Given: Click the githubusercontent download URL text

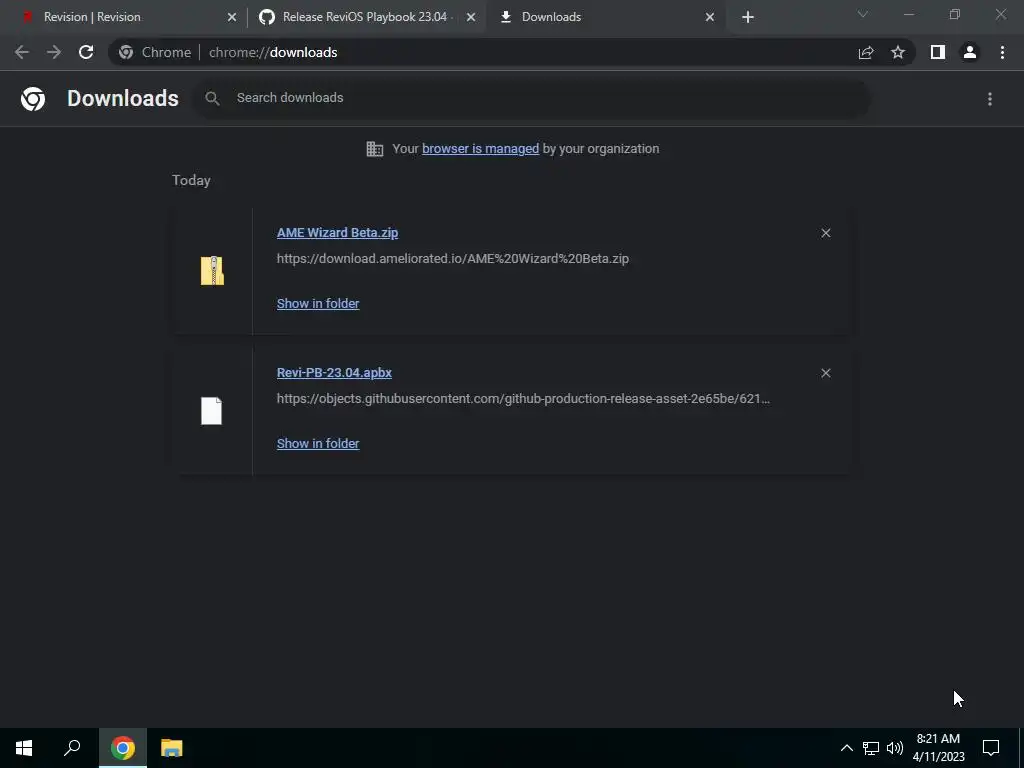Looking at the screenshot, I should click(523, 398).
